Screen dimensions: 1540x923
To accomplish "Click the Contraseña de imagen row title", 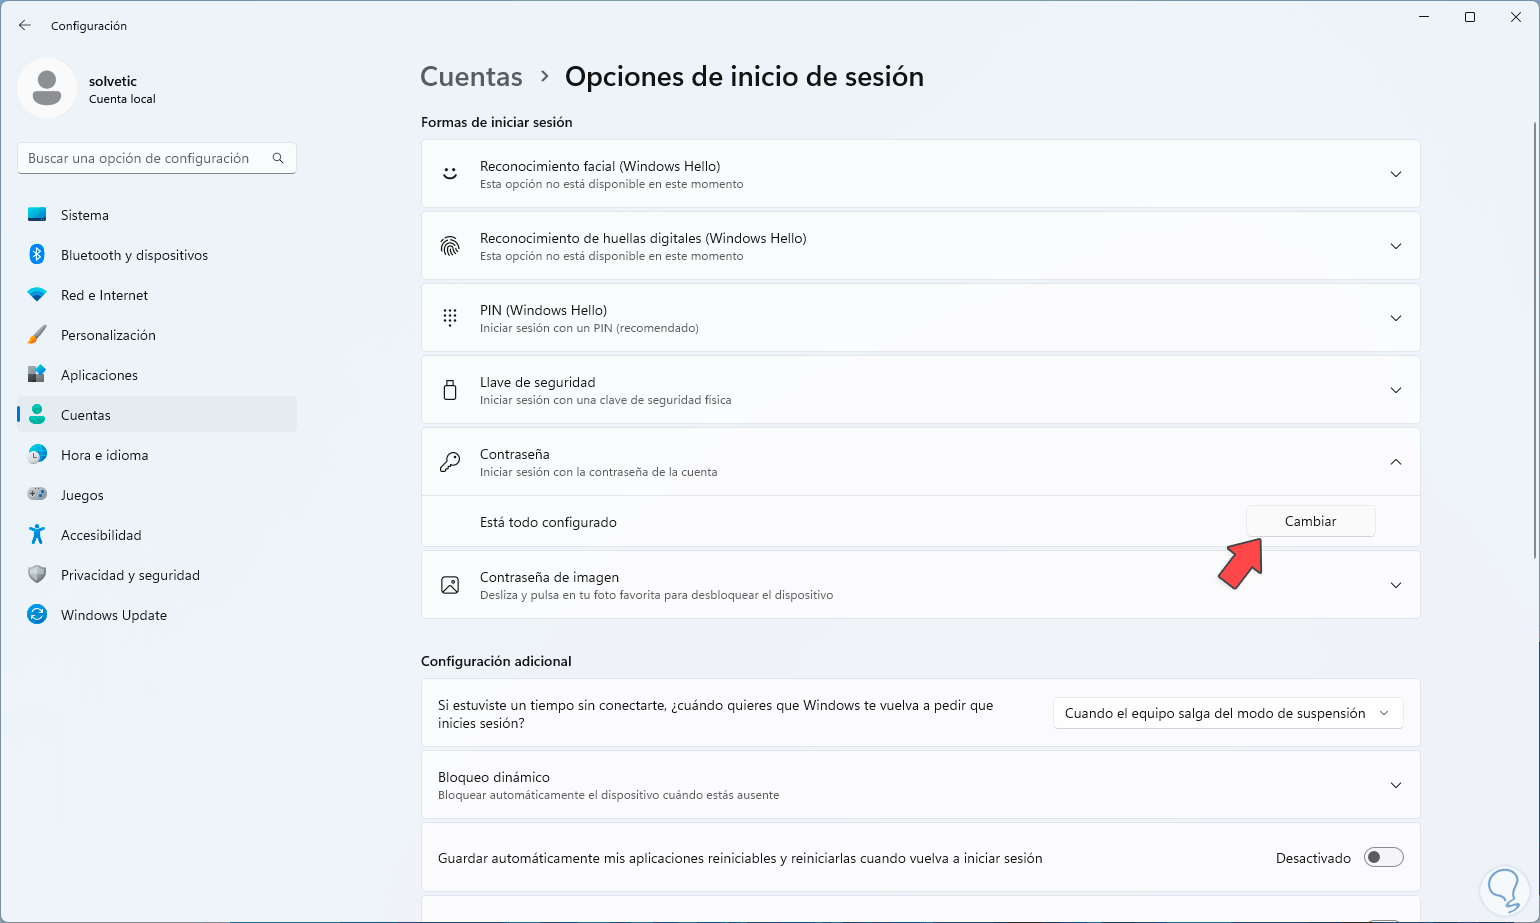I will (x=549, y=577).
